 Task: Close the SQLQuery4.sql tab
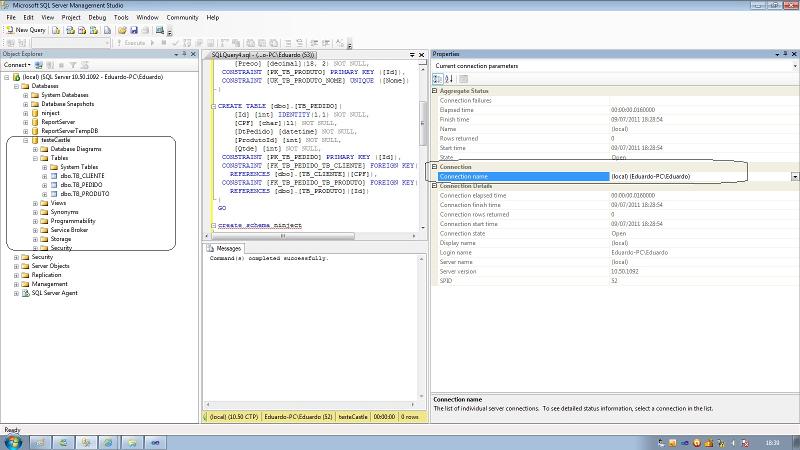pyautogui.click(x=421, y=55)
